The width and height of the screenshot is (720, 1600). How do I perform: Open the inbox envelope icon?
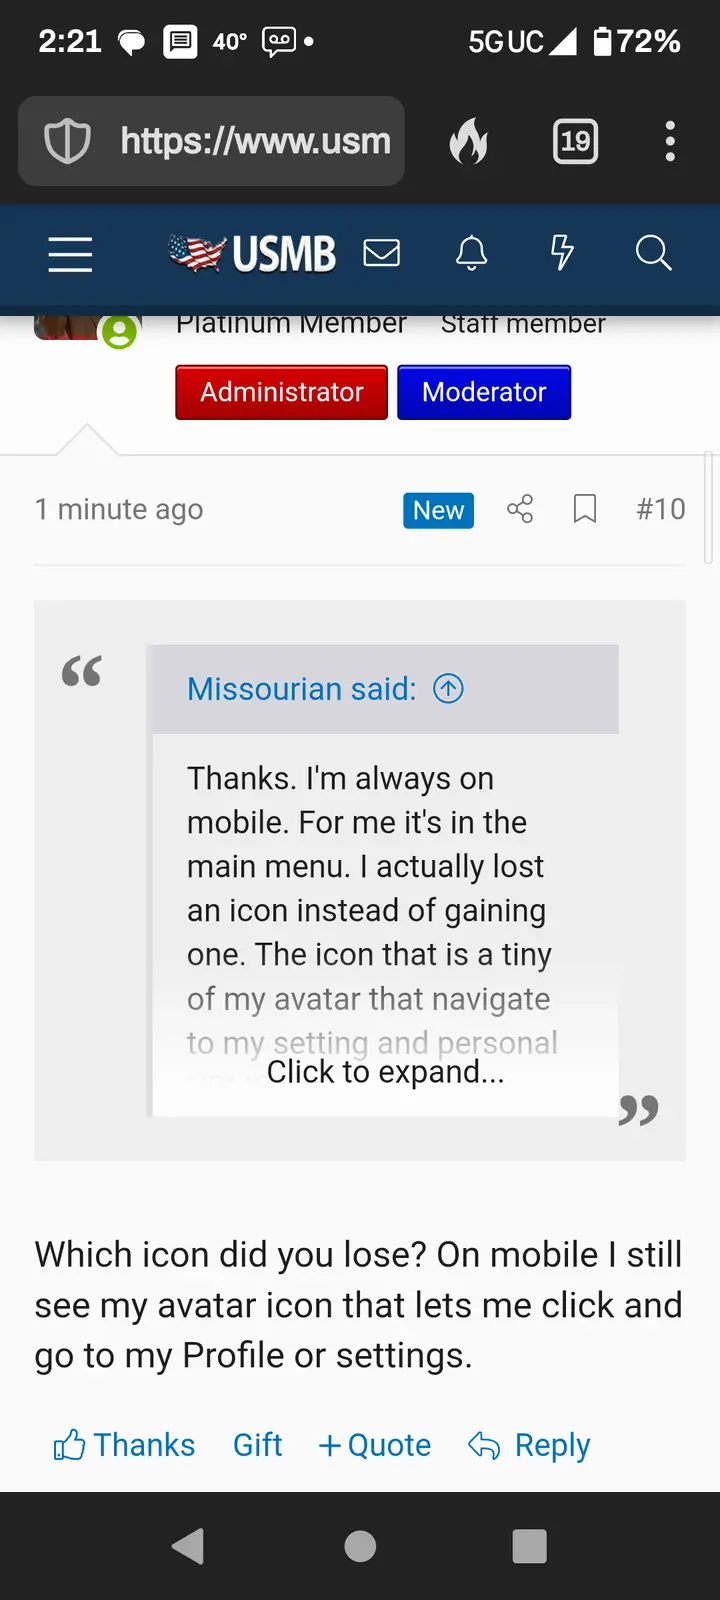tap(381, 253)
